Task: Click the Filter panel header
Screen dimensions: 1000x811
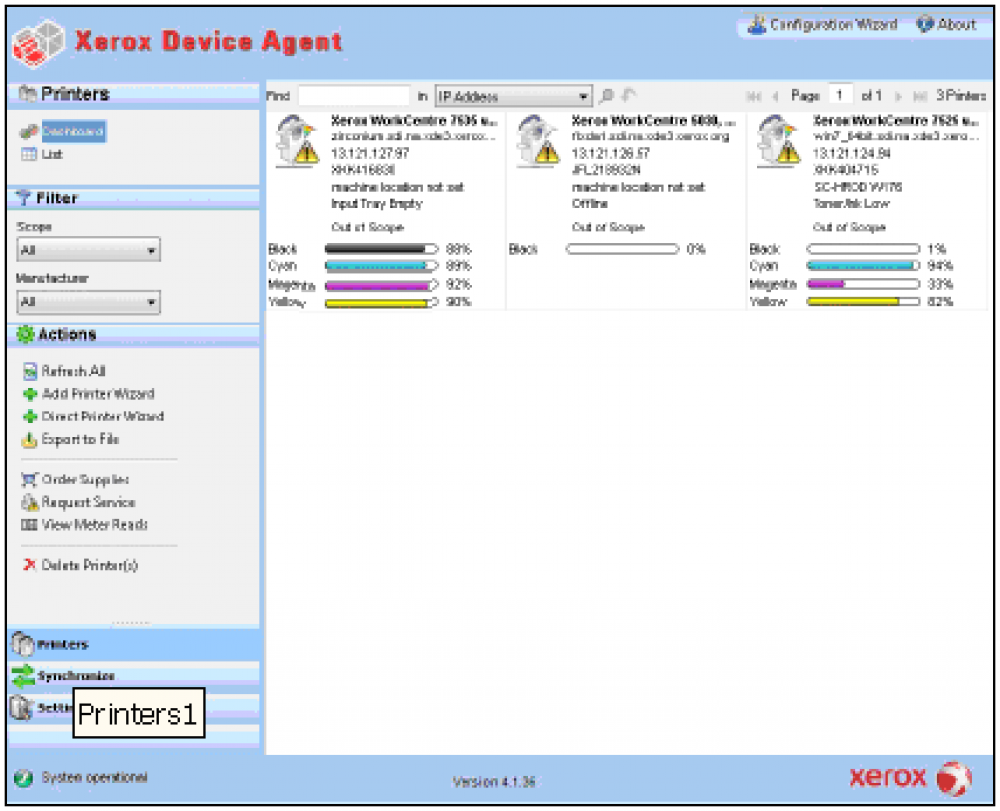Action: tap(134, 198)
